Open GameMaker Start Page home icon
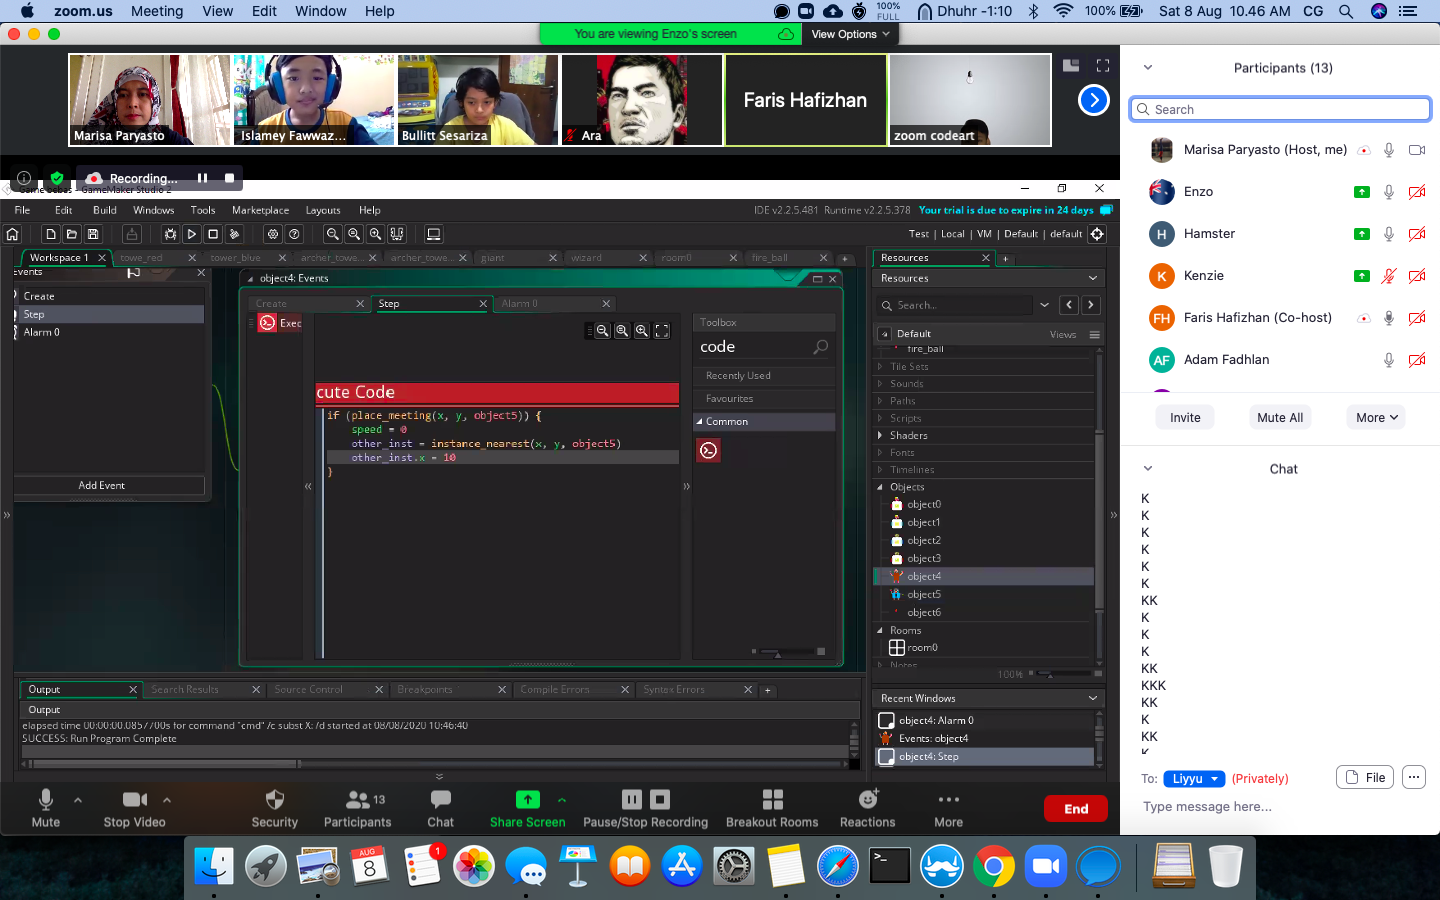This screenshot has height=900, width=1440. 12,234
